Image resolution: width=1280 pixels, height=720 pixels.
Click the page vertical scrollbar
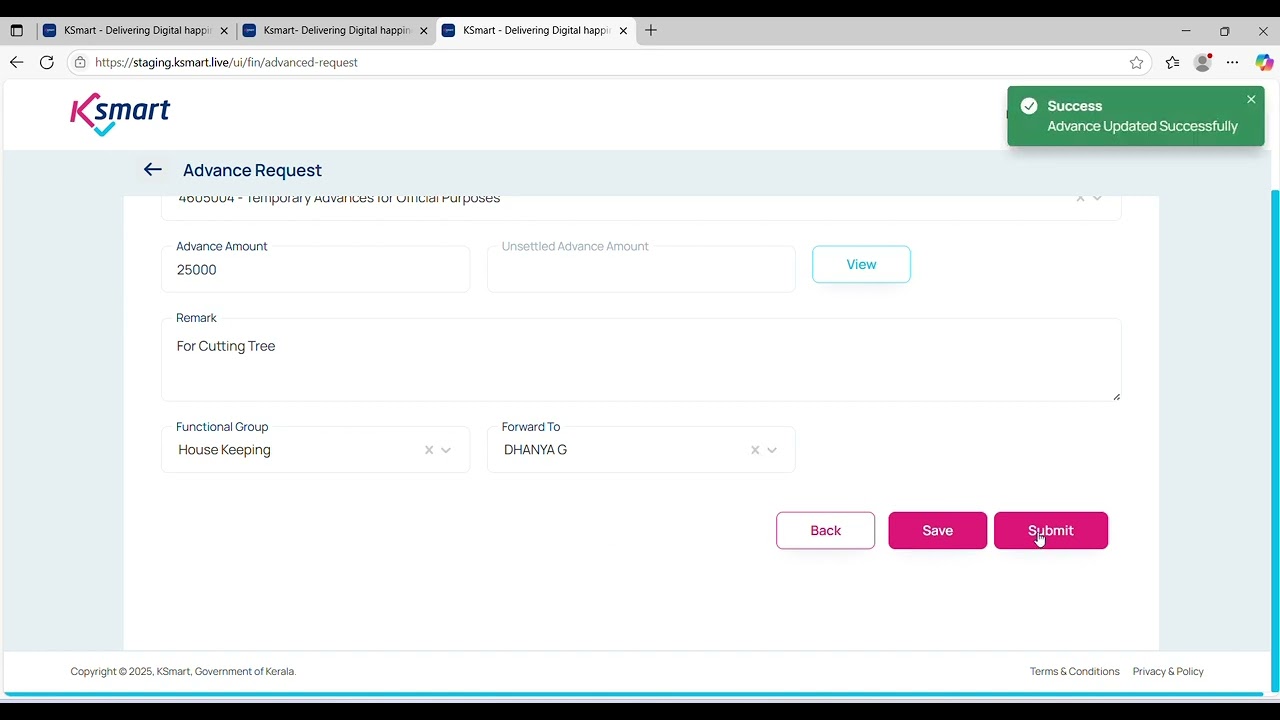[1274, 440]
